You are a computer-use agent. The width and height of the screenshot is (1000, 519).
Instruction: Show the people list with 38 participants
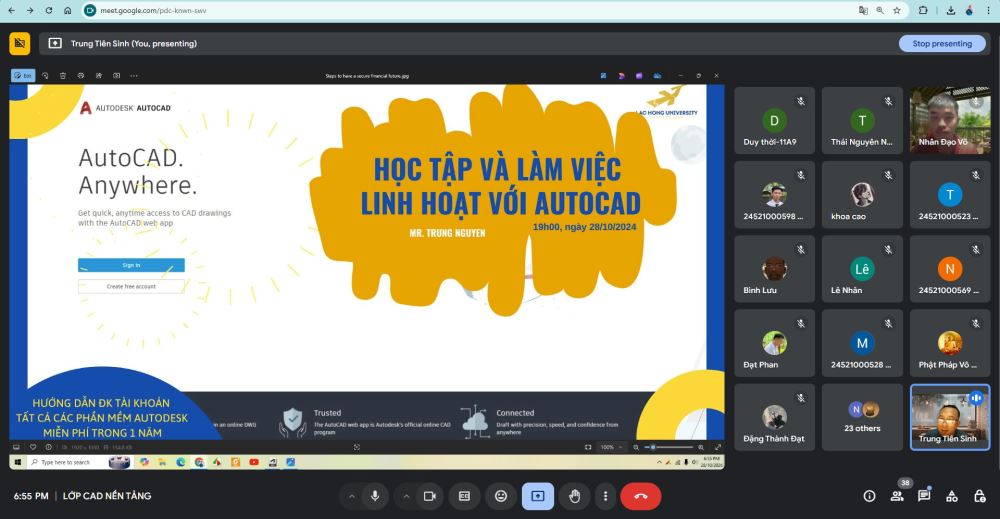click(x=897, y=496)
